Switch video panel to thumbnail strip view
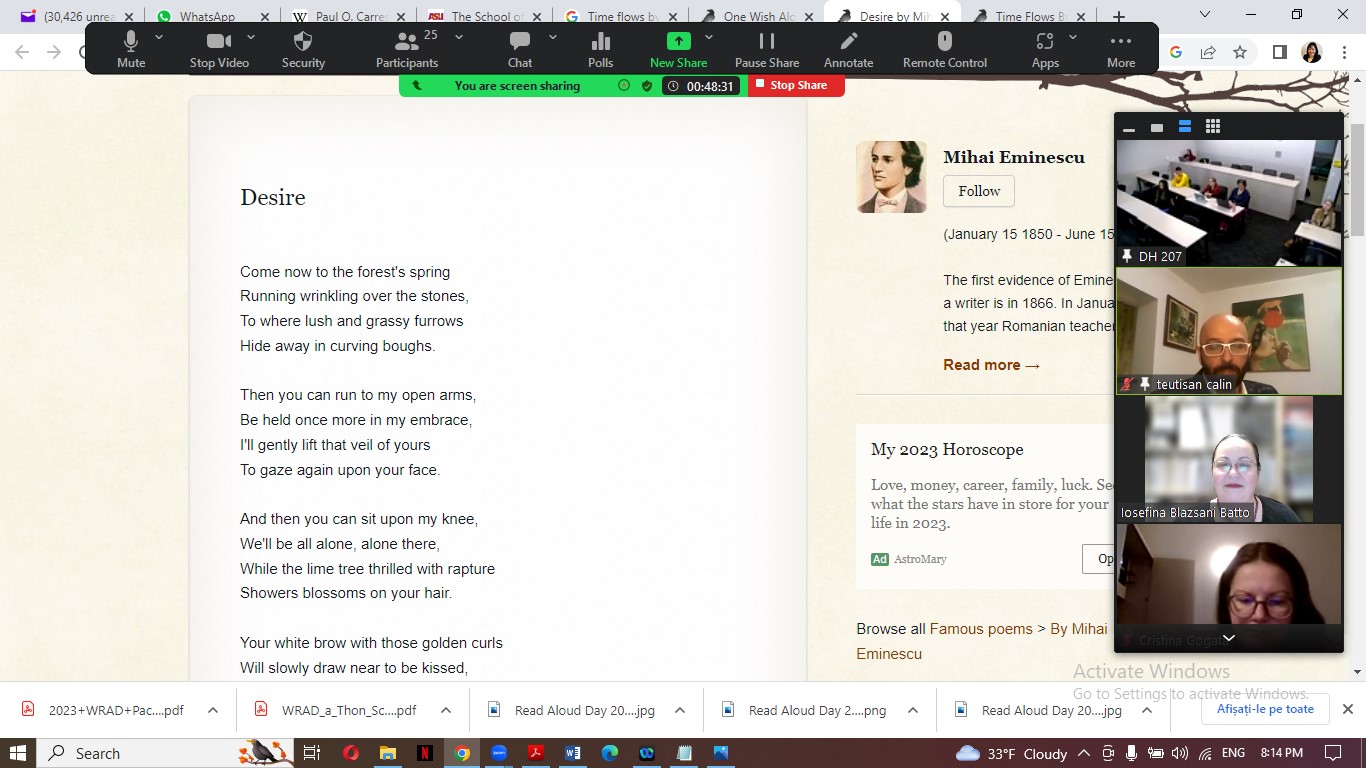This screenshot has height=768, width=1366. pos(1185,127)
